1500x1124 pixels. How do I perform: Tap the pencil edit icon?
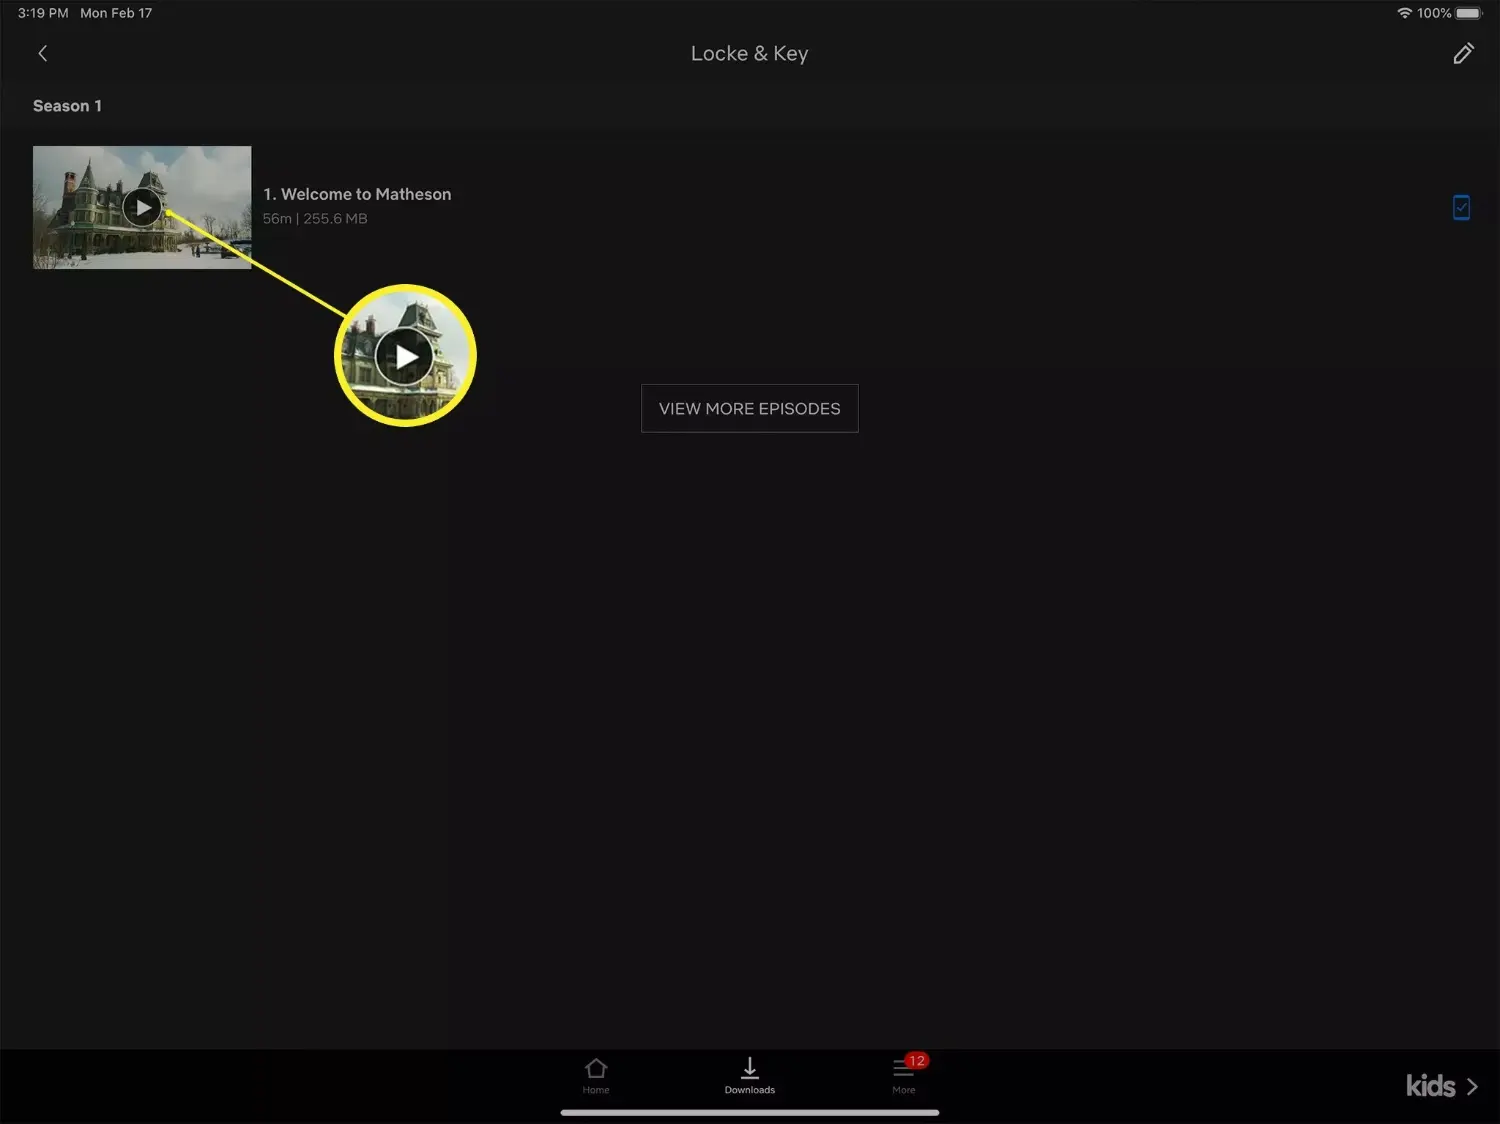point(1463,54)
